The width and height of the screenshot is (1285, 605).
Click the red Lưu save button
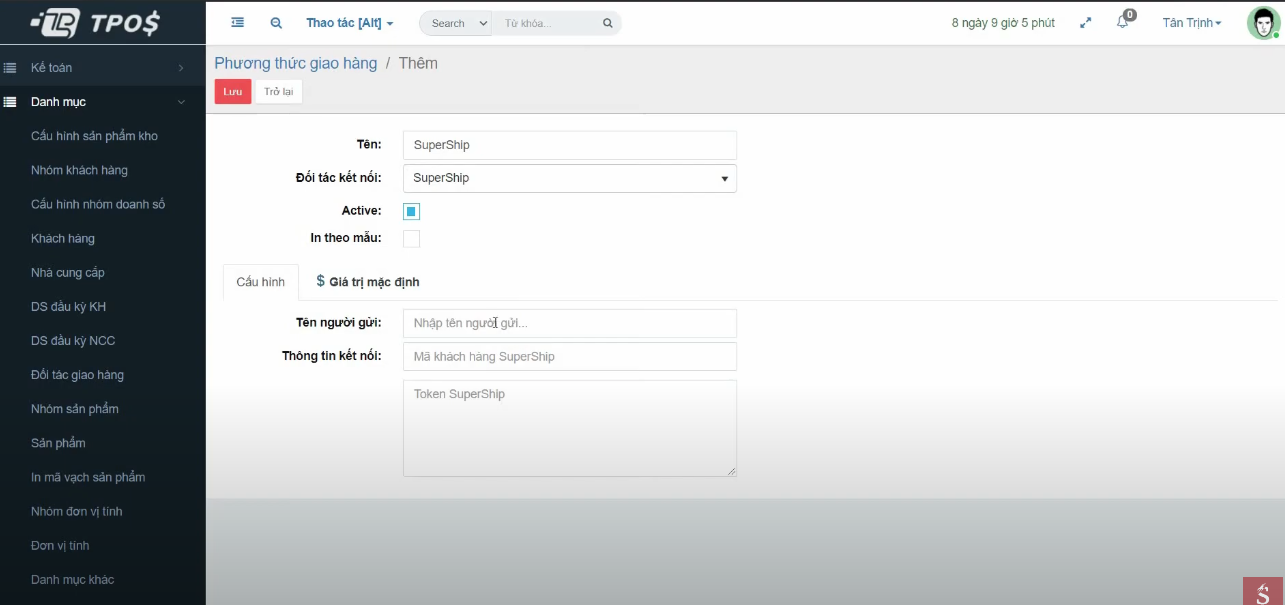pyautogui.click(x=233, y=91)
